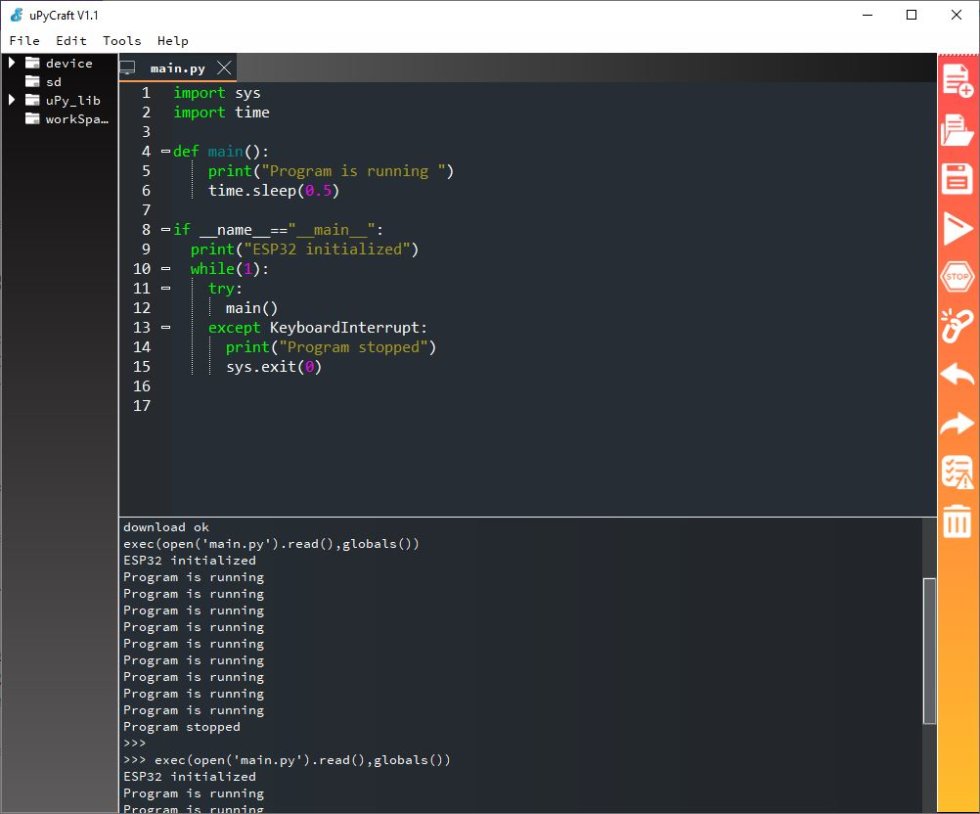Image resolution: width=980 pixels, height=814 pixels.
Task: Close the uPyCraft window
Action: point(956,15)
